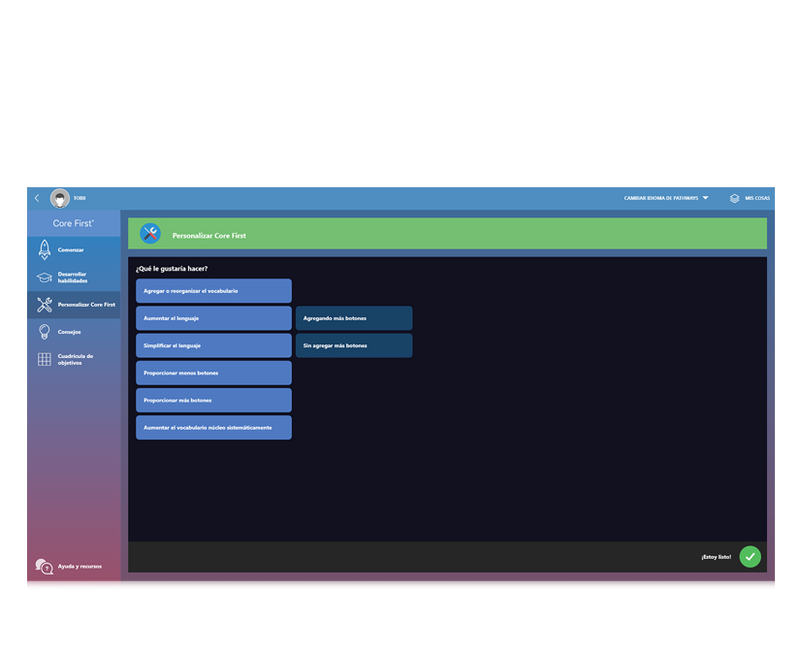Open Mis Cosas label

click(x=757, y=198)
